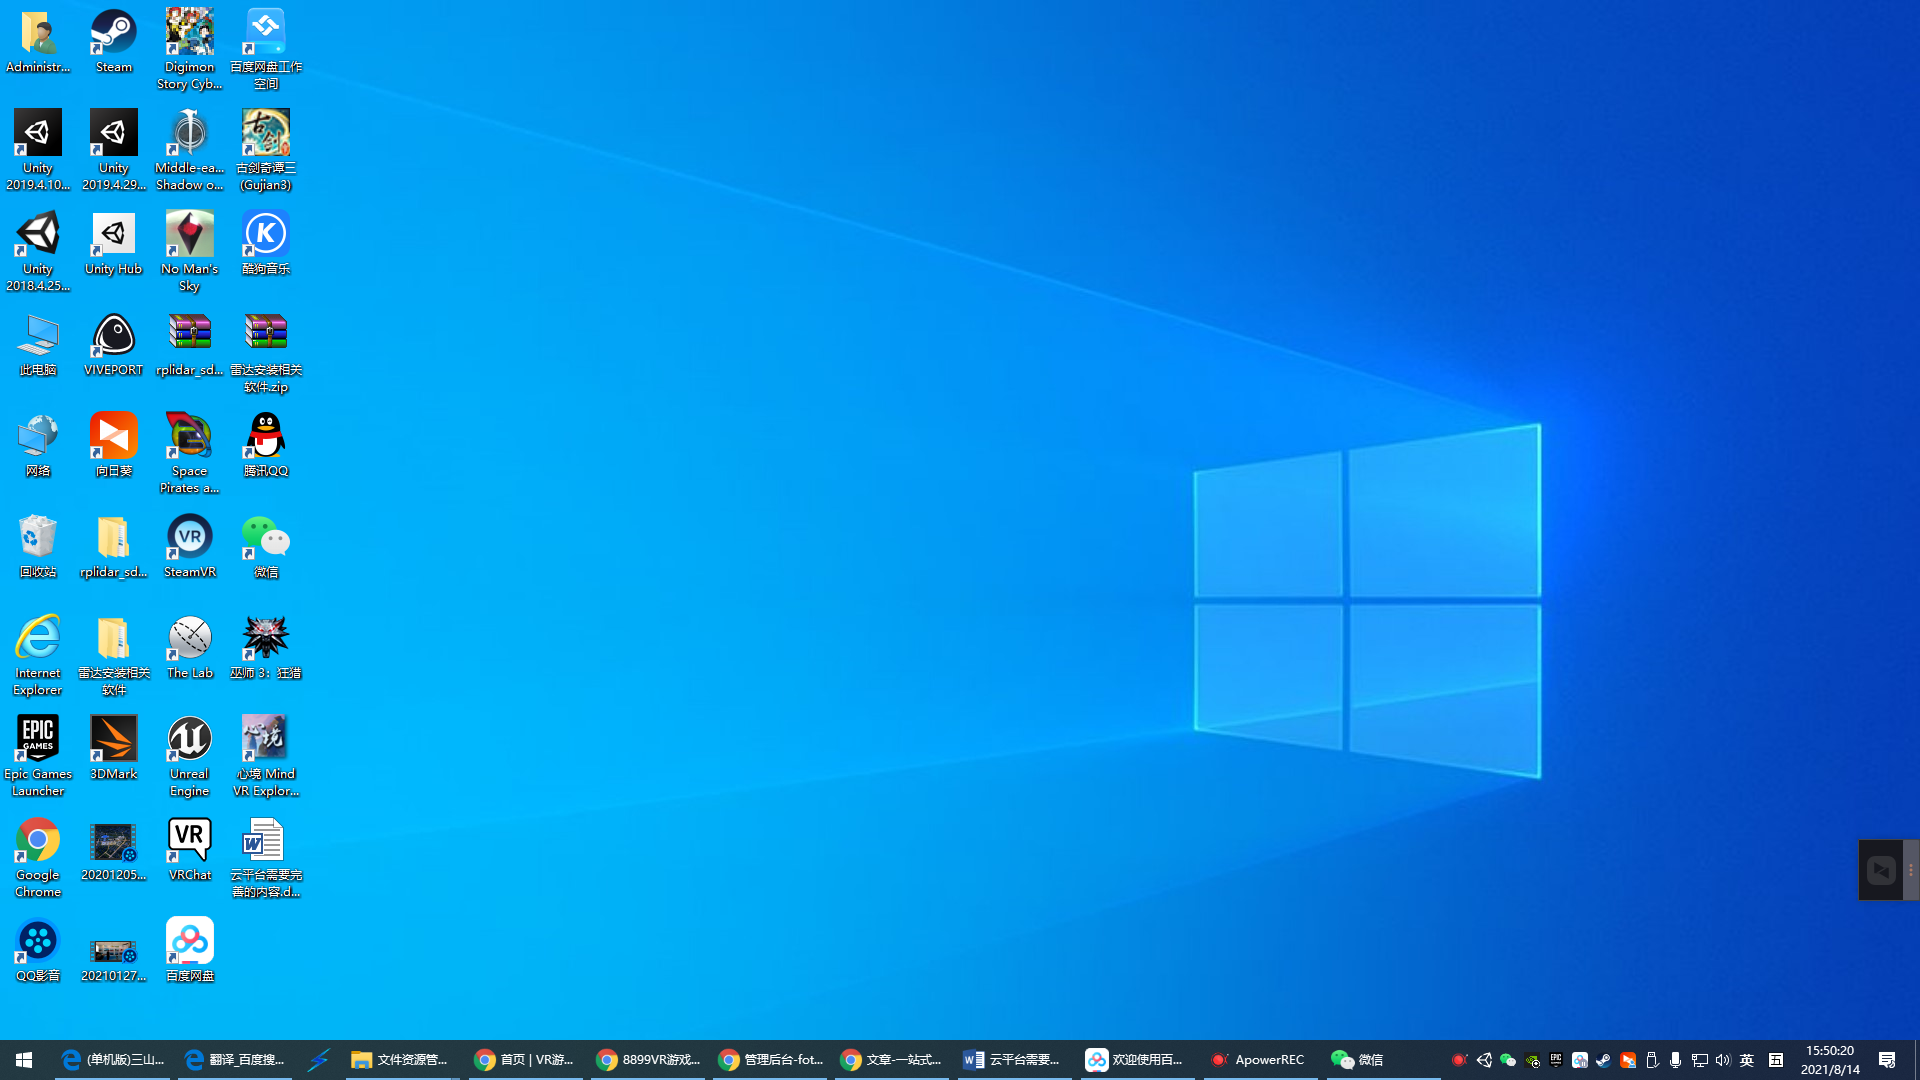Select the 网络 (Network) icon

click(38, 446)
